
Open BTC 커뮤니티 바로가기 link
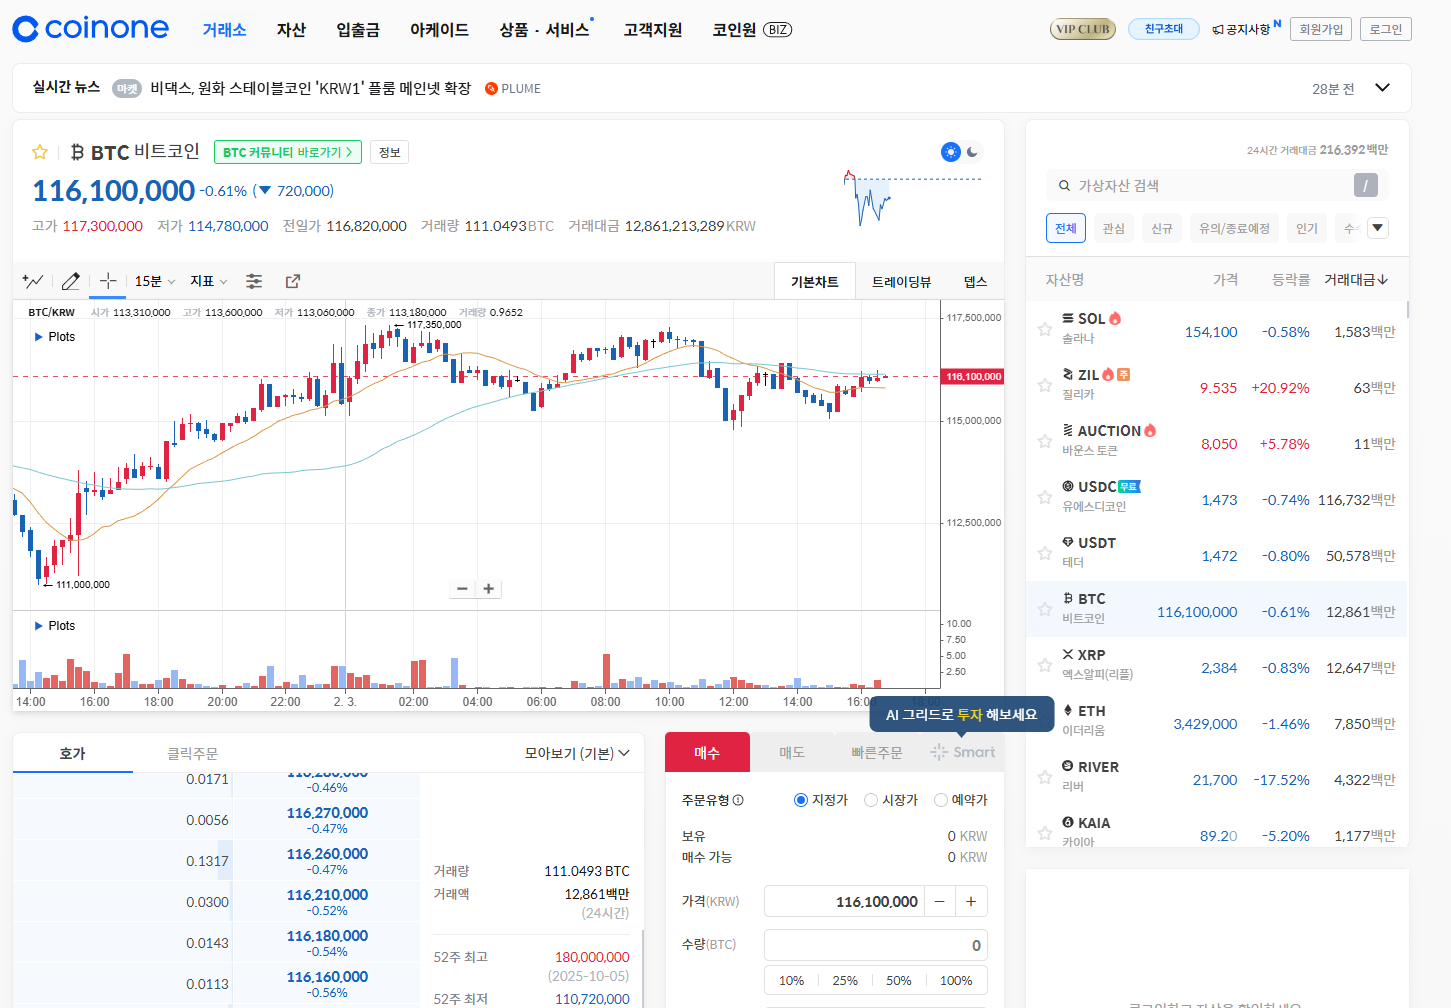click(x=288, y=152)
